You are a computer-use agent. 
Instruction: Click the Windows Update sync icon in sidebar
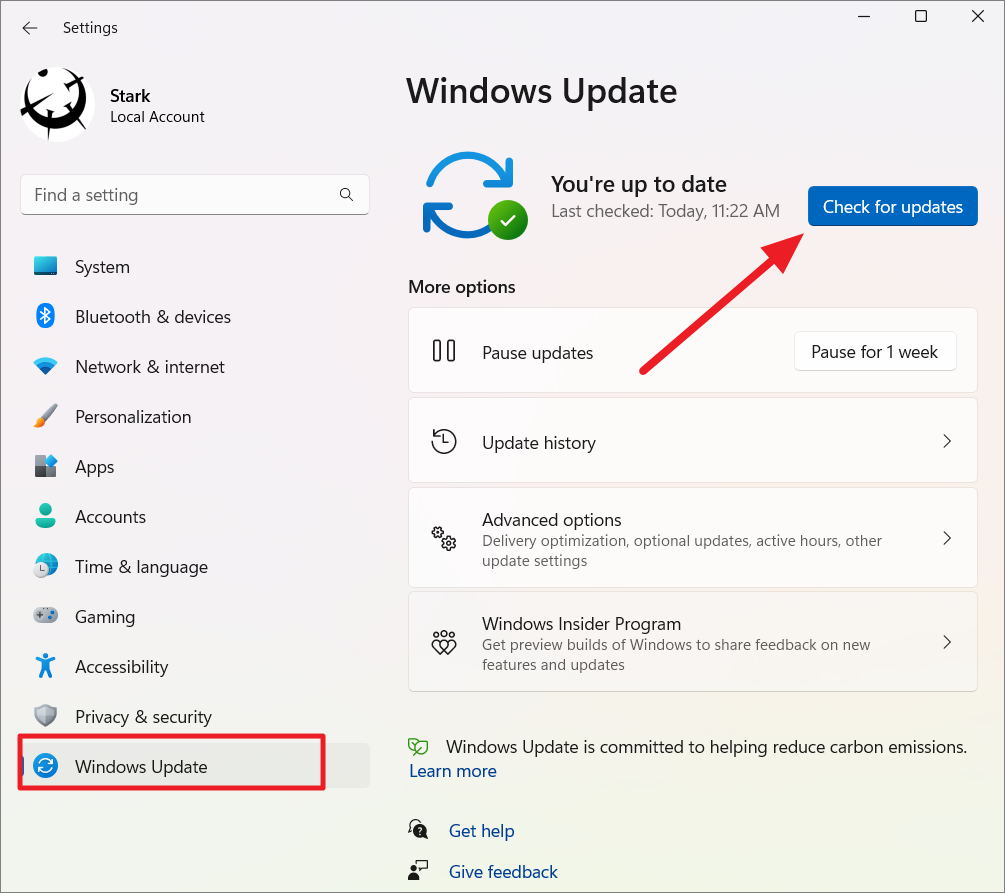point(46,766)
